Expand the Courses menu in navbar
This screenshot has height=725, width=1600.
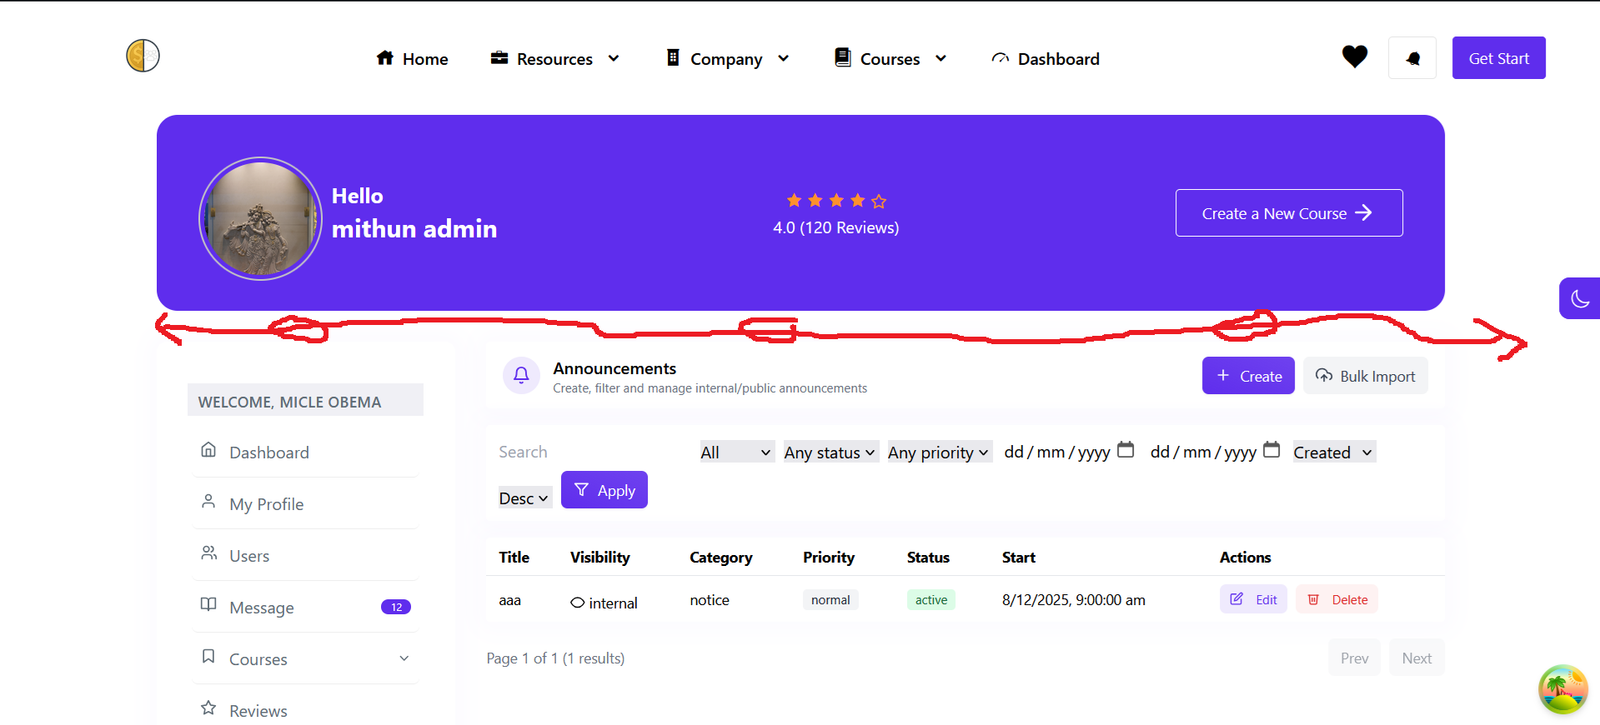point(890,59)
